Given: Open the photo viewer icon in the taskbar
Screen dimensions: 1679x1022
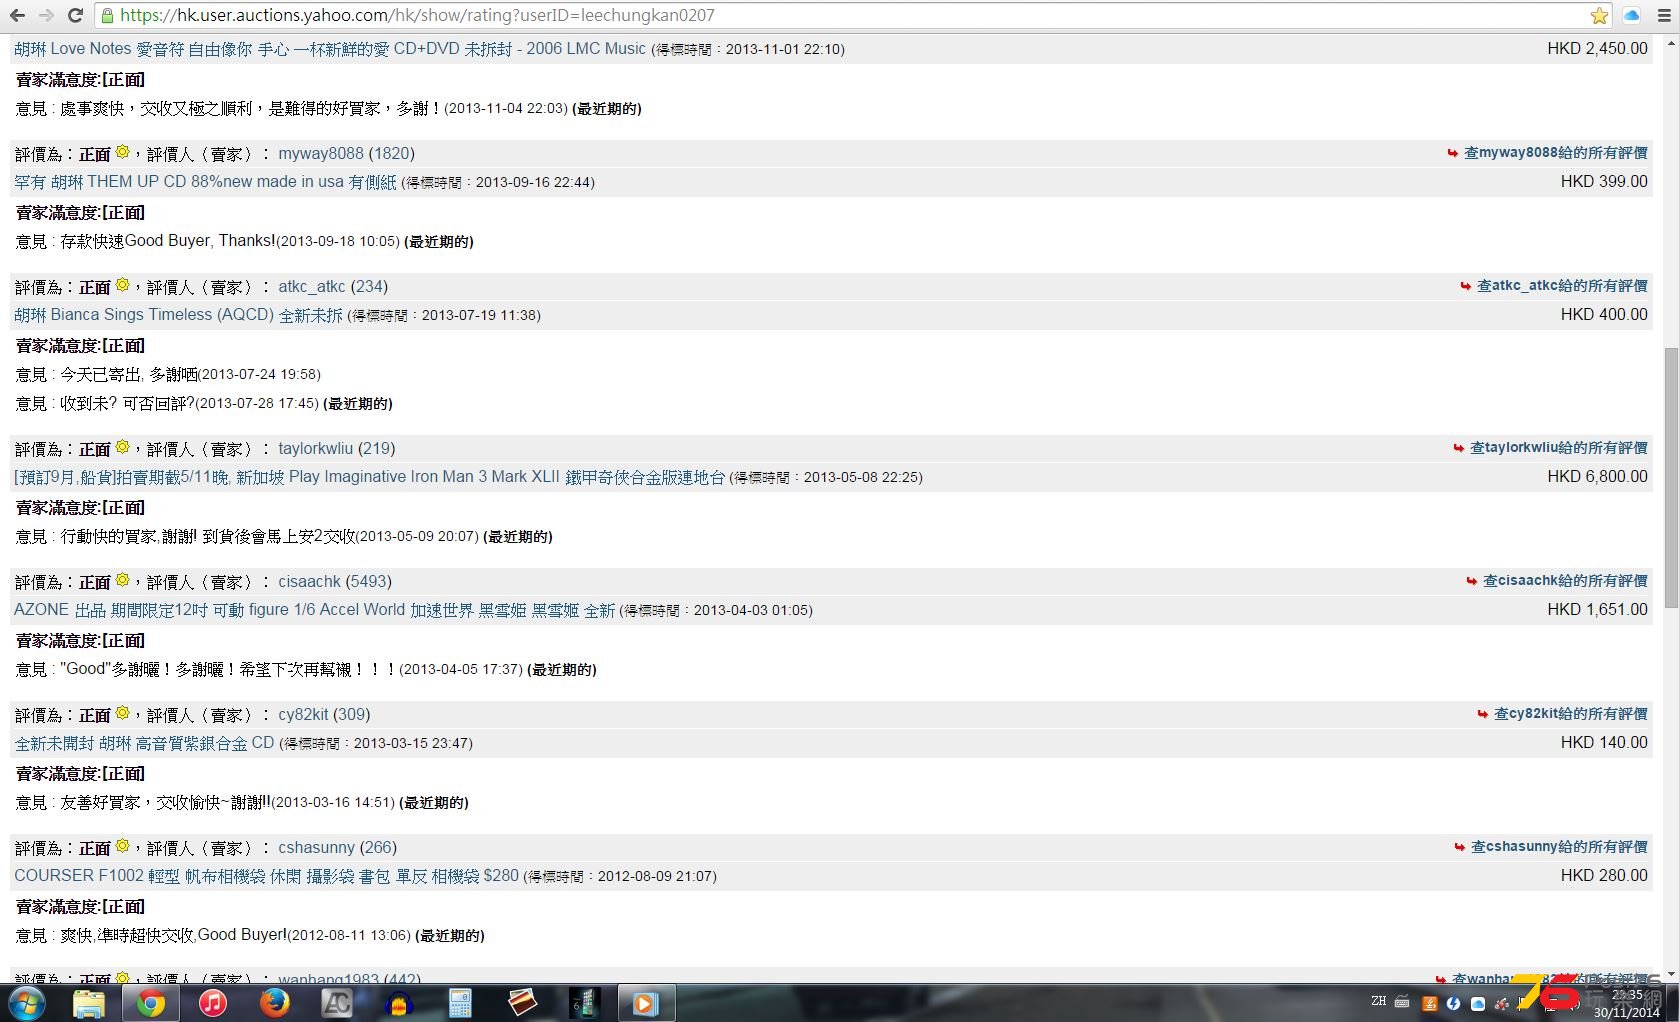Looking at the screenshot, I should 522,1003.
